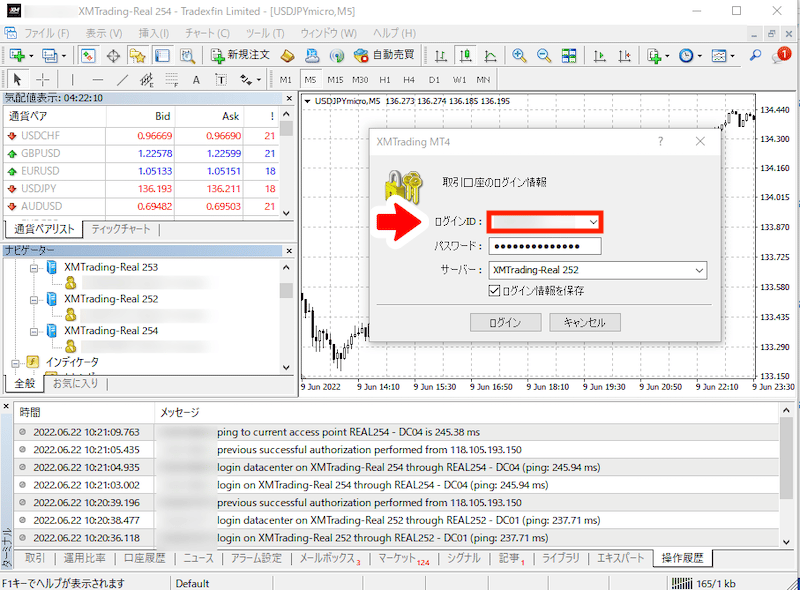
Task: Click the キャンセル button
Action: pyautogui.click(x=585, y=323)
